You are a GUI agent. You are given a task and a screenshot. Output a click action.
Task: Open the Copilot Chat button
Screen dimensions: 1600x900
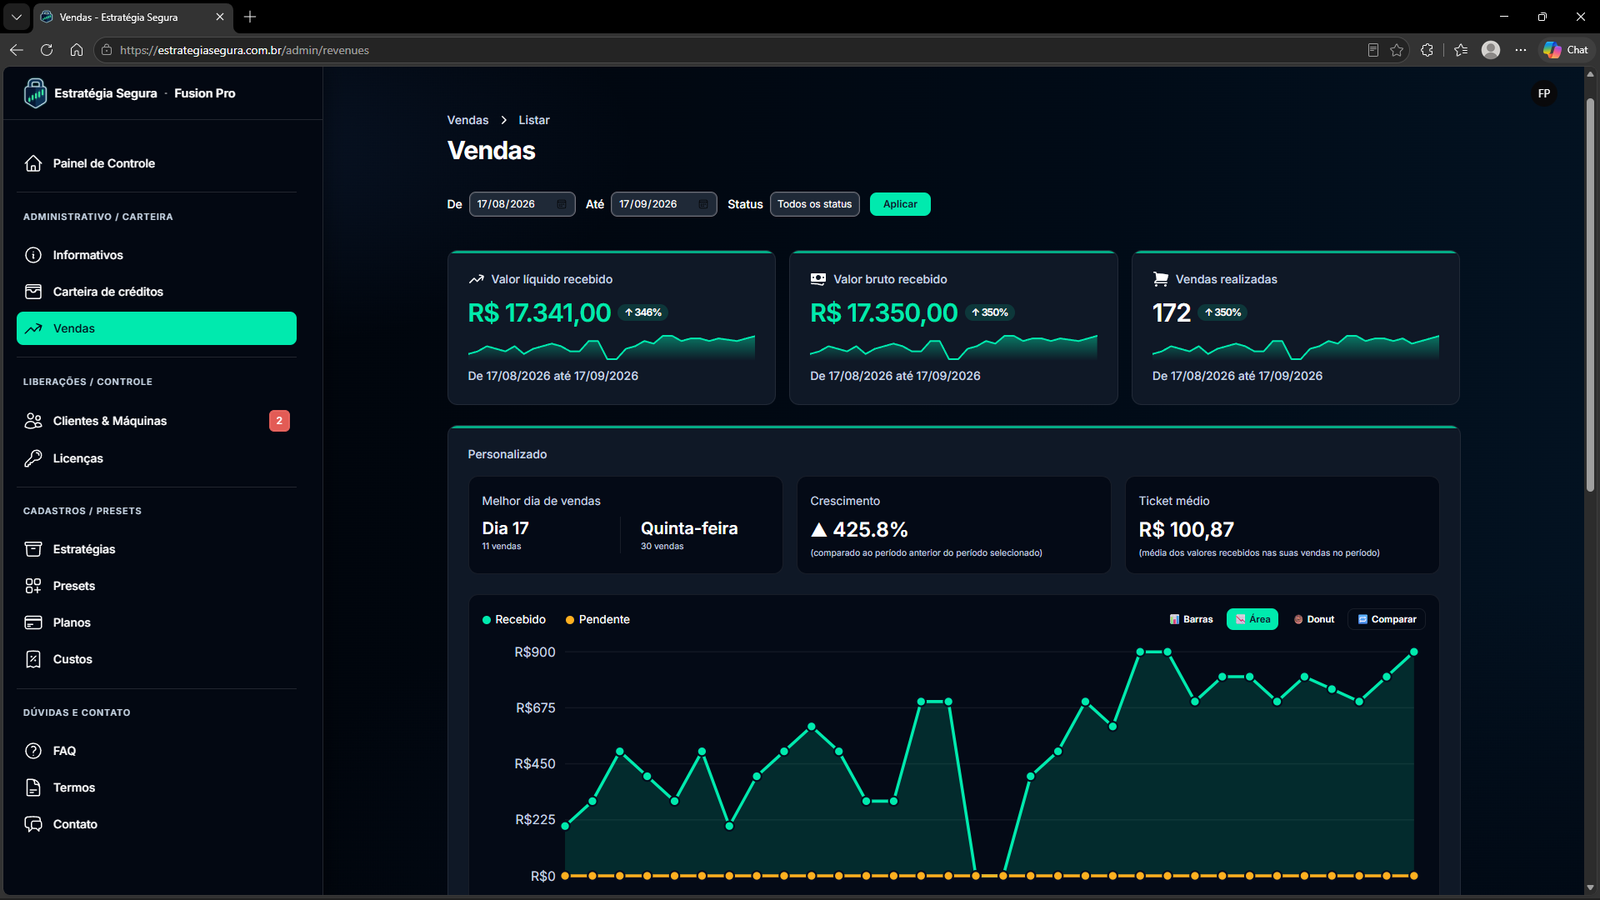click(1565, 50)
